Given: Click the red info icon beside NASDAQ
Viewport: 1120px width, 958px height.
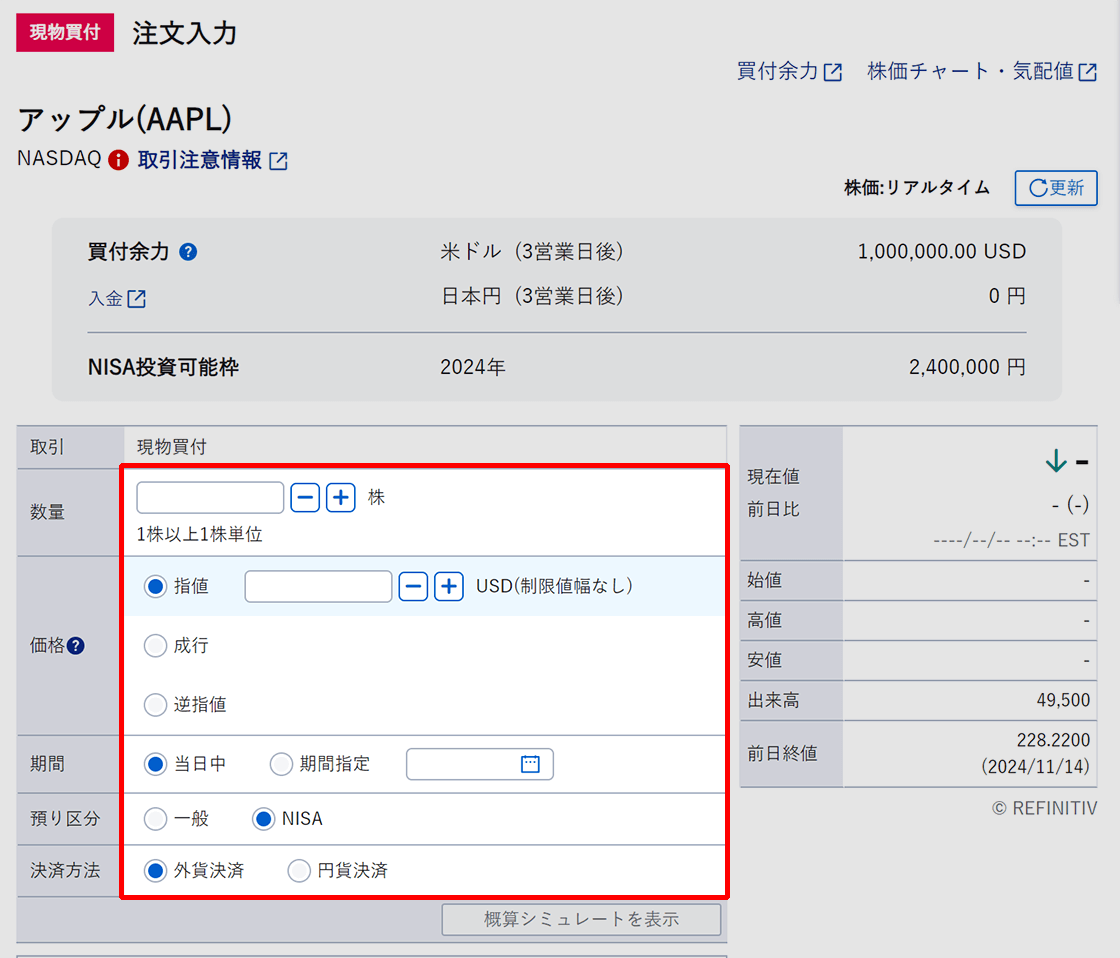Looking at the screenshot, I should point(118,160).
